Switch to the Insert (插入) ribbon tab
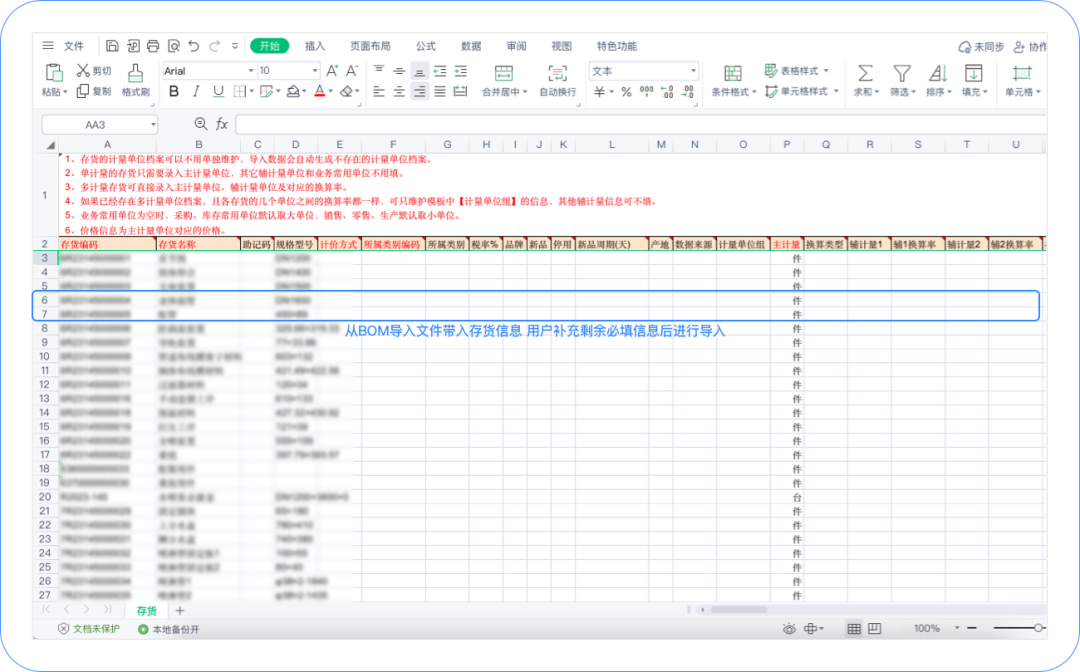 pyautogui.click(x=315, y=46)
